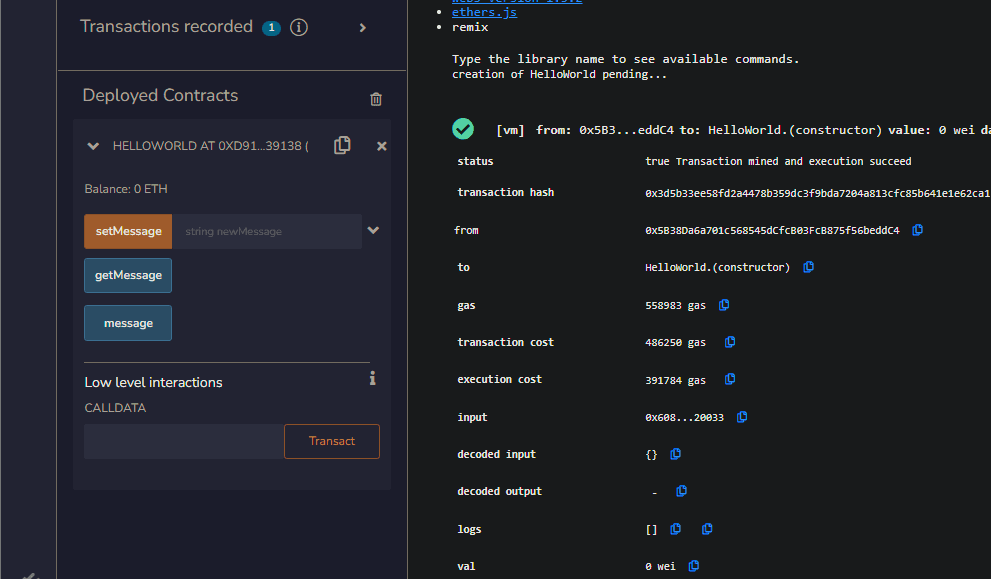Click the status true Transaction mined text
The width and height of the screenshot is (991, 579).
tap(778, 161)
